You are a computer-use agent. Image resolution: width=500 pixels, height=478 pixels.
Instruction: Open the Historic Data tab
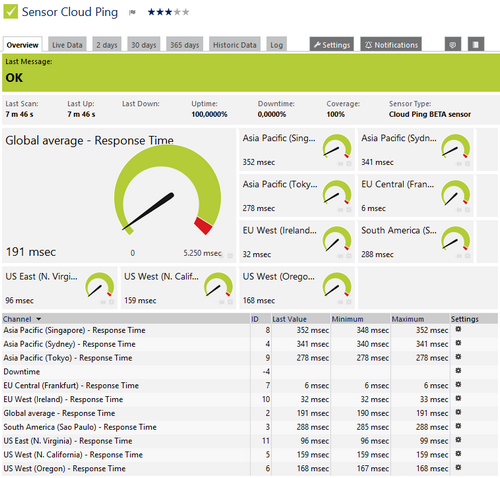[235, 45]
